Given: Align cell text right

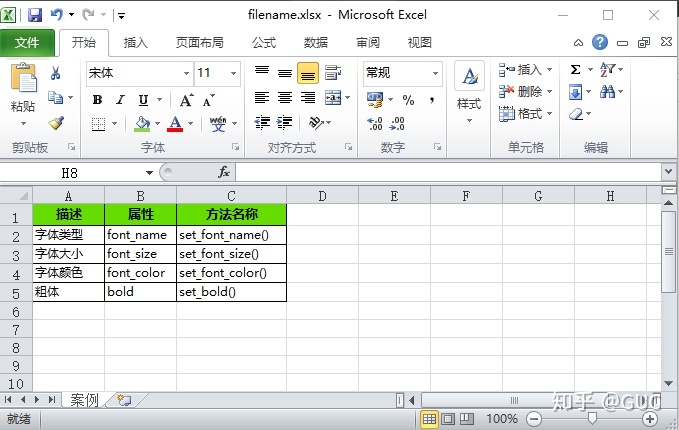Looking at the screenshot, I should coord(308,98).
